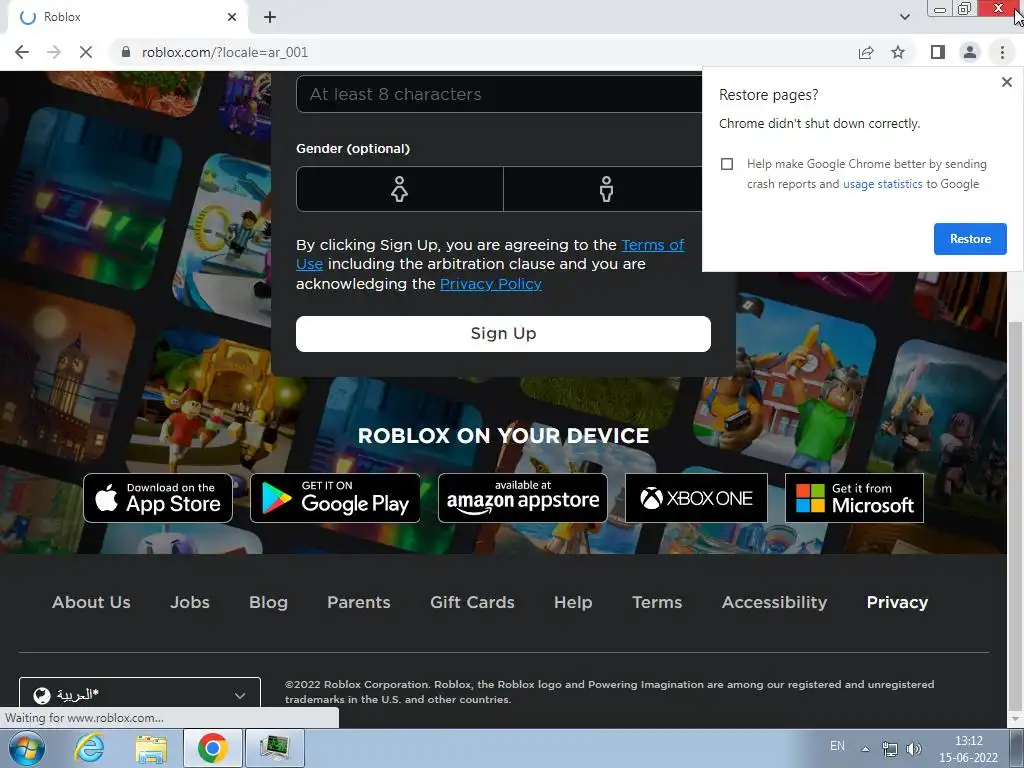
Task: Open the Jobs footer link
Action: [189, 602]
